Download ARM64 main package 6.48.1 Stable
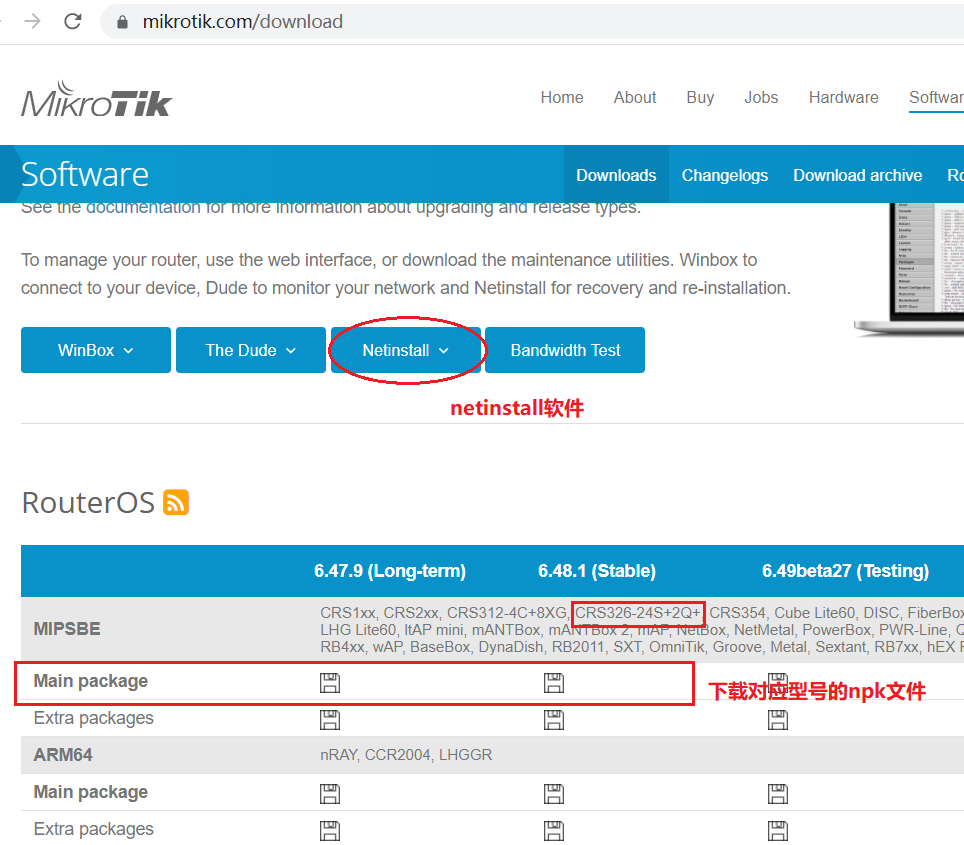 [x=554, y=793]
